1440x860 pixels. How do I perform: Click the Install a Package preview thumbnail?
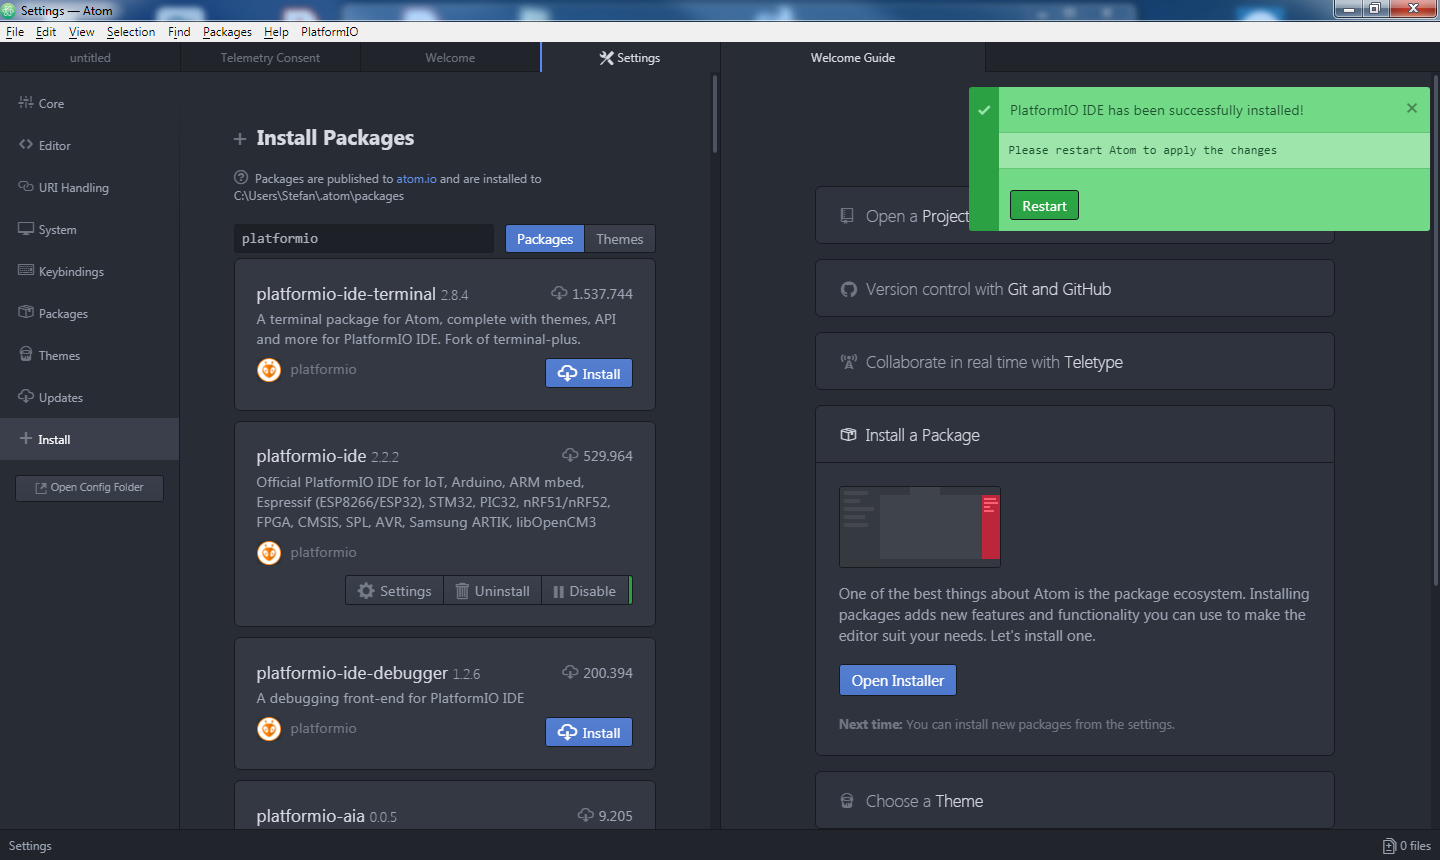(x=920, y=527)
